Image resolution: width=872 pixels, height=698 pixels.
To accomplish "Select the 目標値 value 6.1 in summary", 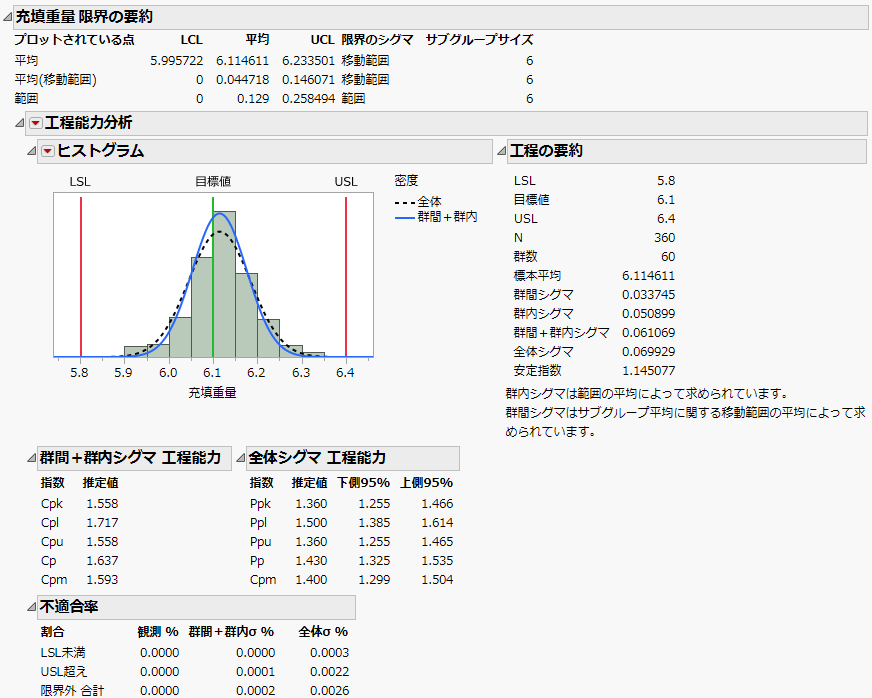I will point(666,200).
